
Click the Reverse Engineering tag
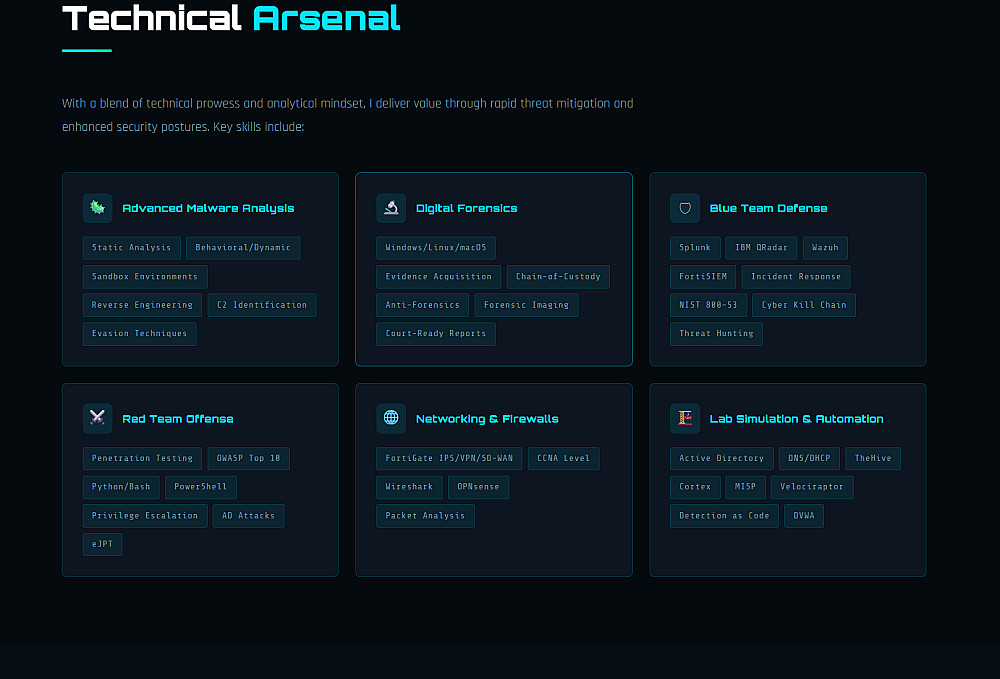tap(142, 305)
